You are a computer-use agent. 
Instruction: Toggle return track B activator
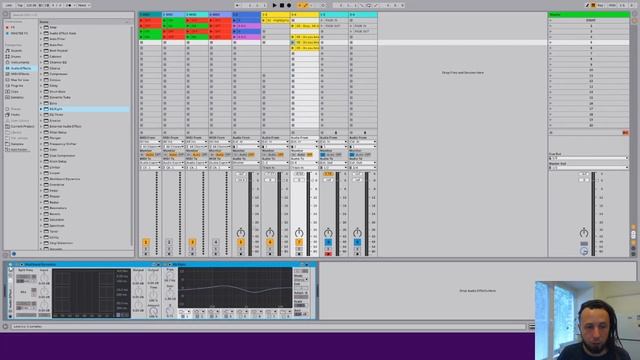coord(357,242)
